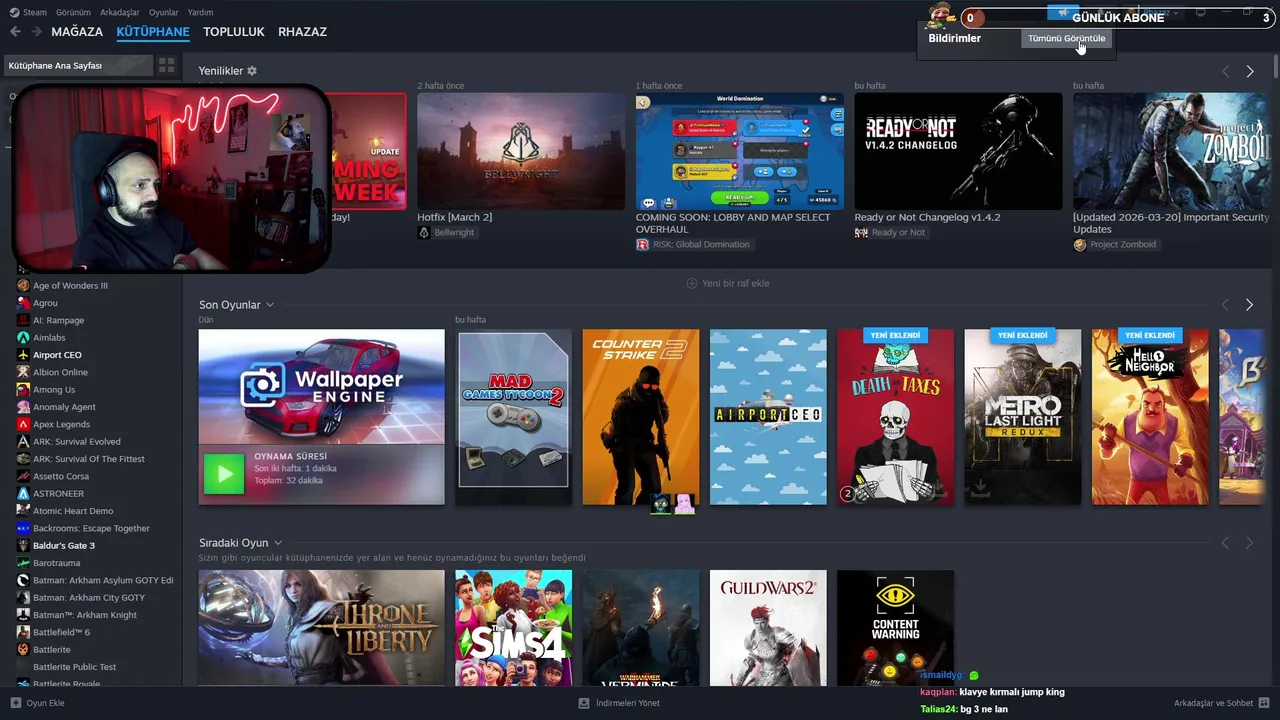The height and width of the screenshot is (720, 1280).
Task: Click the Oyun Ekle plus icon
Action: point(15,703)
